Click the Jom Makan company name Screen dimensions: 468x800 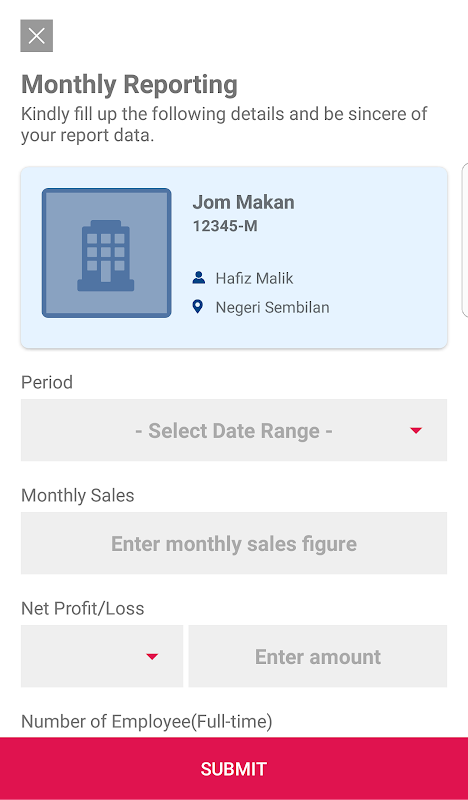tap(243, 202)
